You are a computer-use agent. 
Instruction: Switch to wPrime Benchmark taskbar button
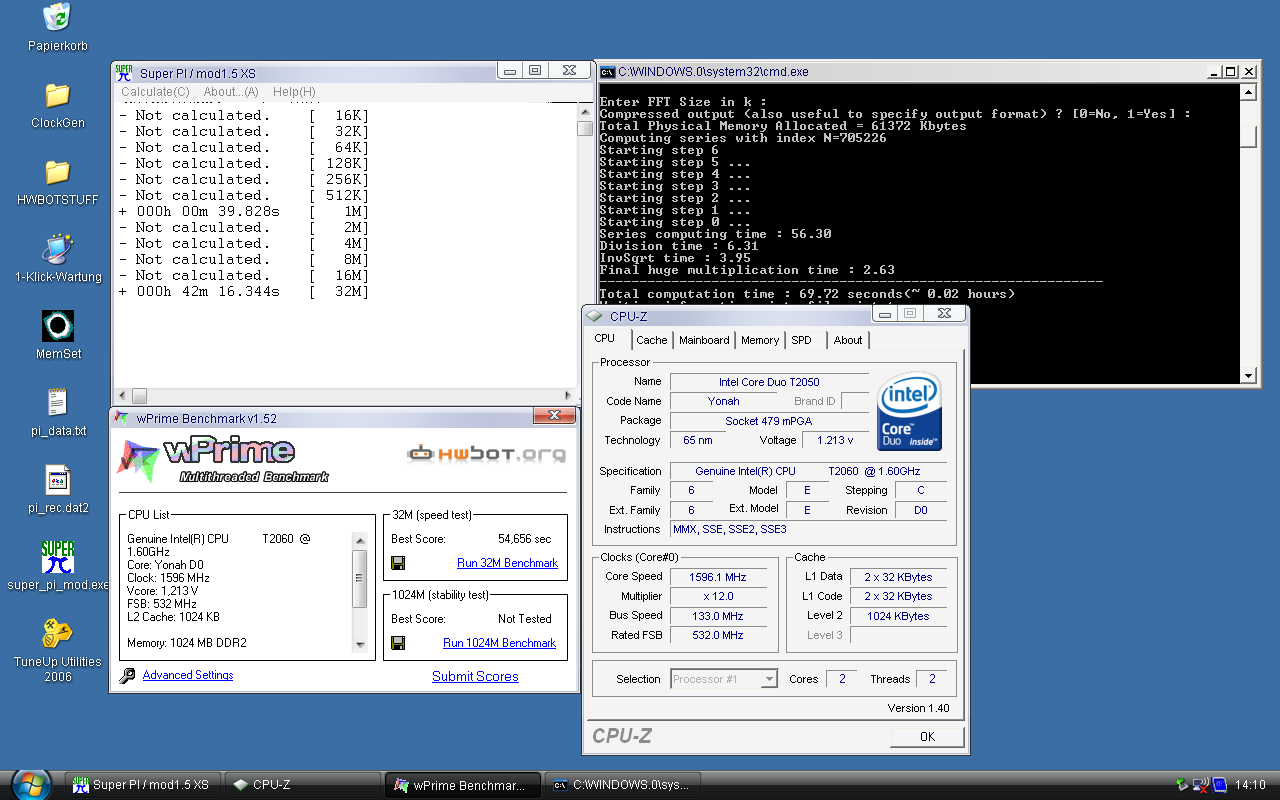(x=462, y=785)
